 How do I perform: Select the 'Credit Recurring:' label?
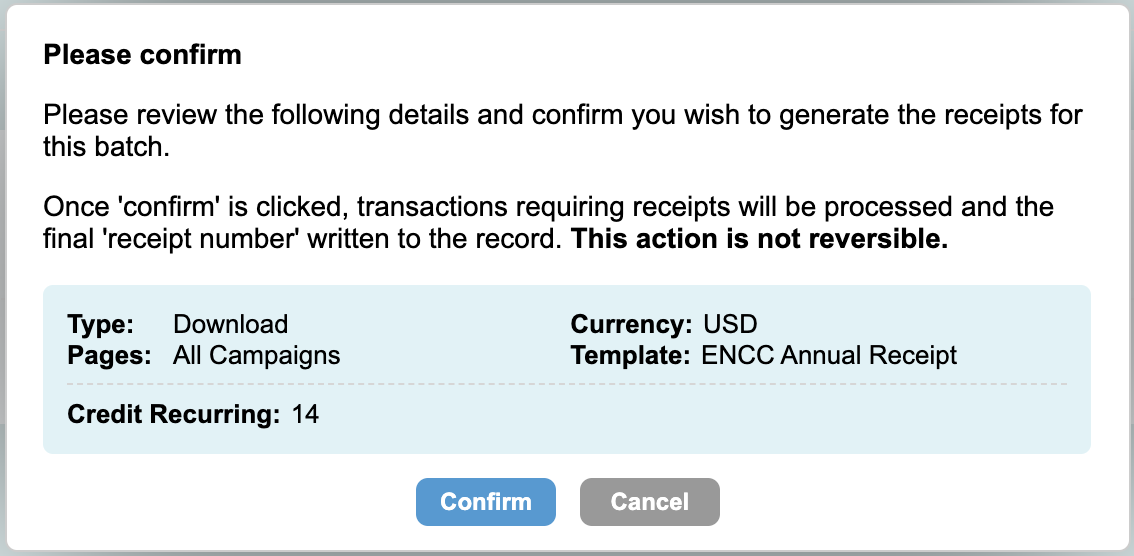pos(173,413)
